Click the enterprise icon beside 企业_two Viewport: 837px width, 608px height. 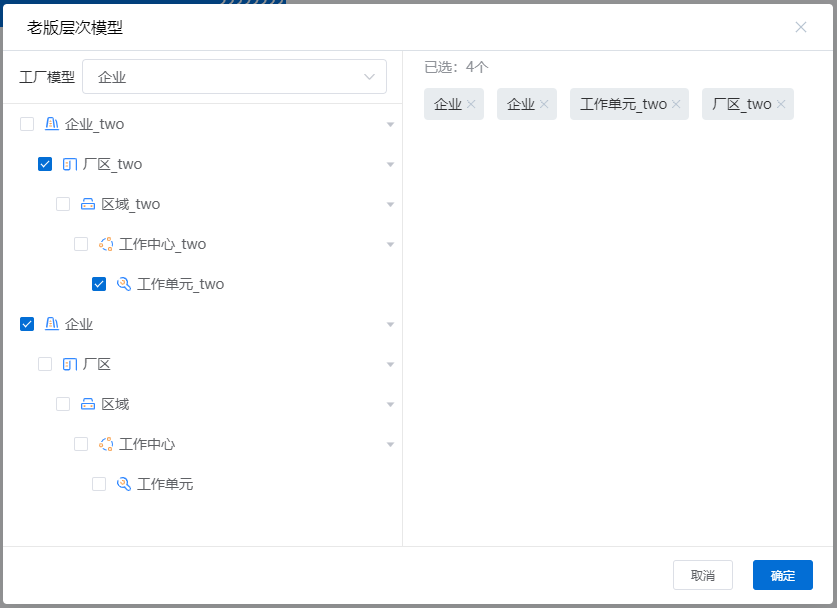(x=52, y=124)
